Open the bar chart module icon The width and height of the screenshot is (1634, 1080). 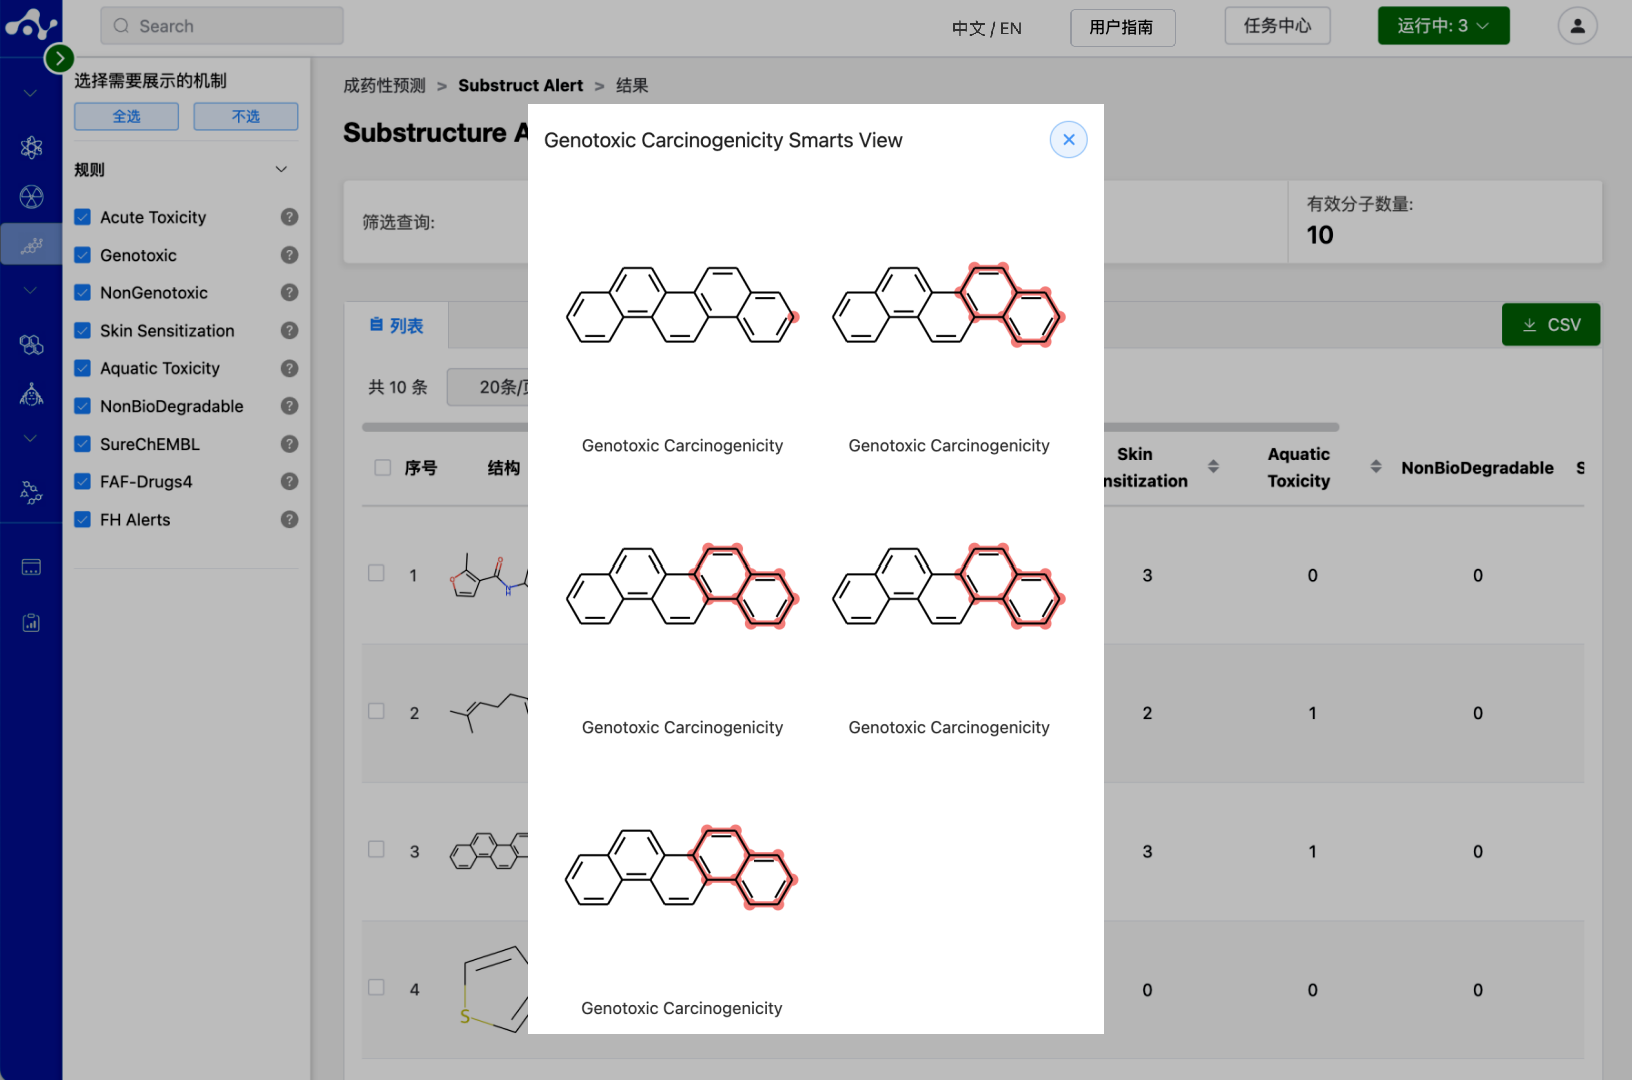coord(31,622)
